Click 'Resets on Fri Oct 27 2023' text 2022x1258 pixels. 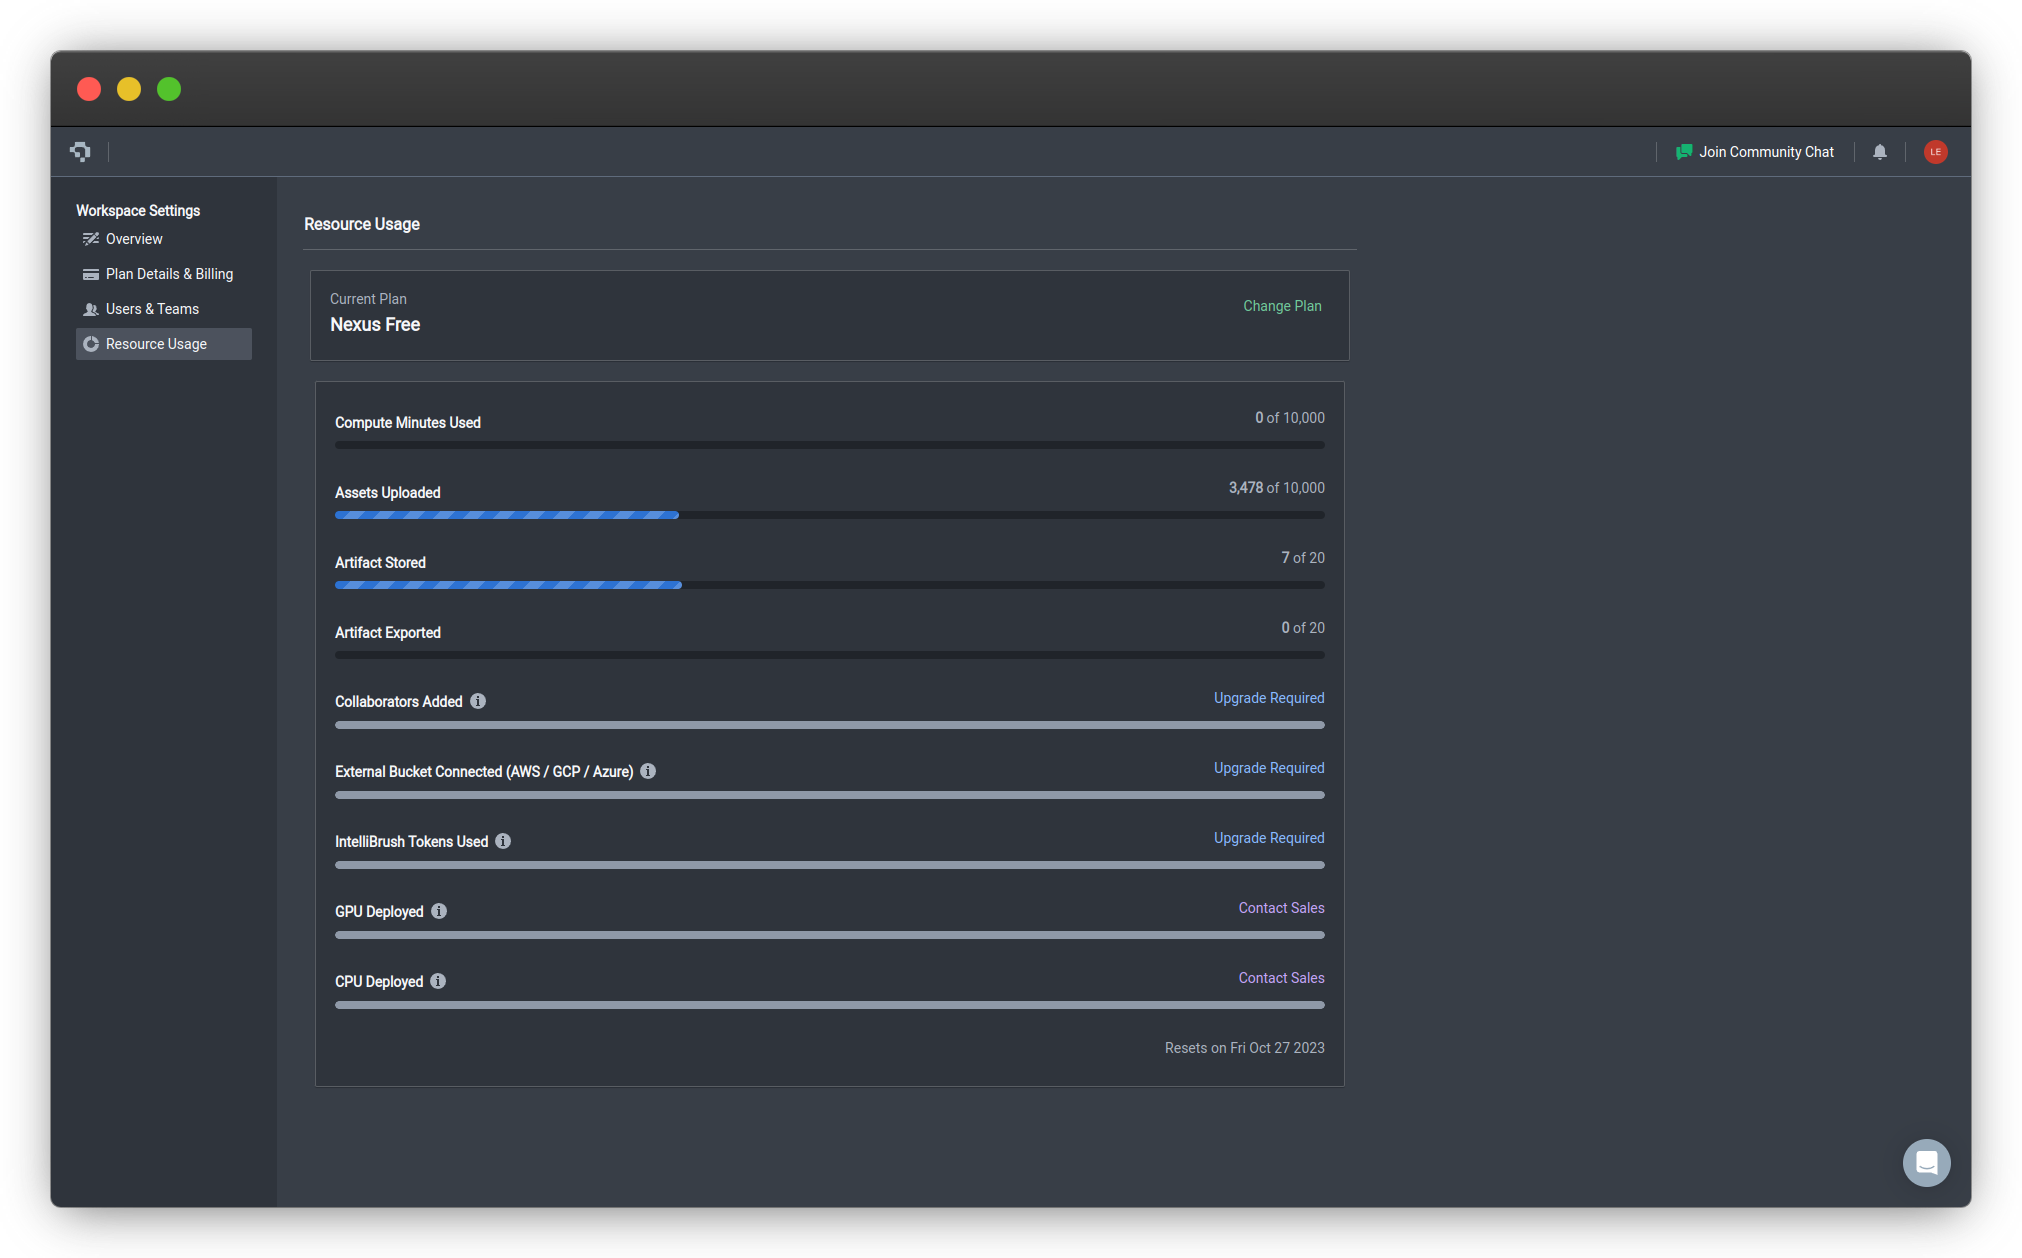click(x=1244, y=1048)
